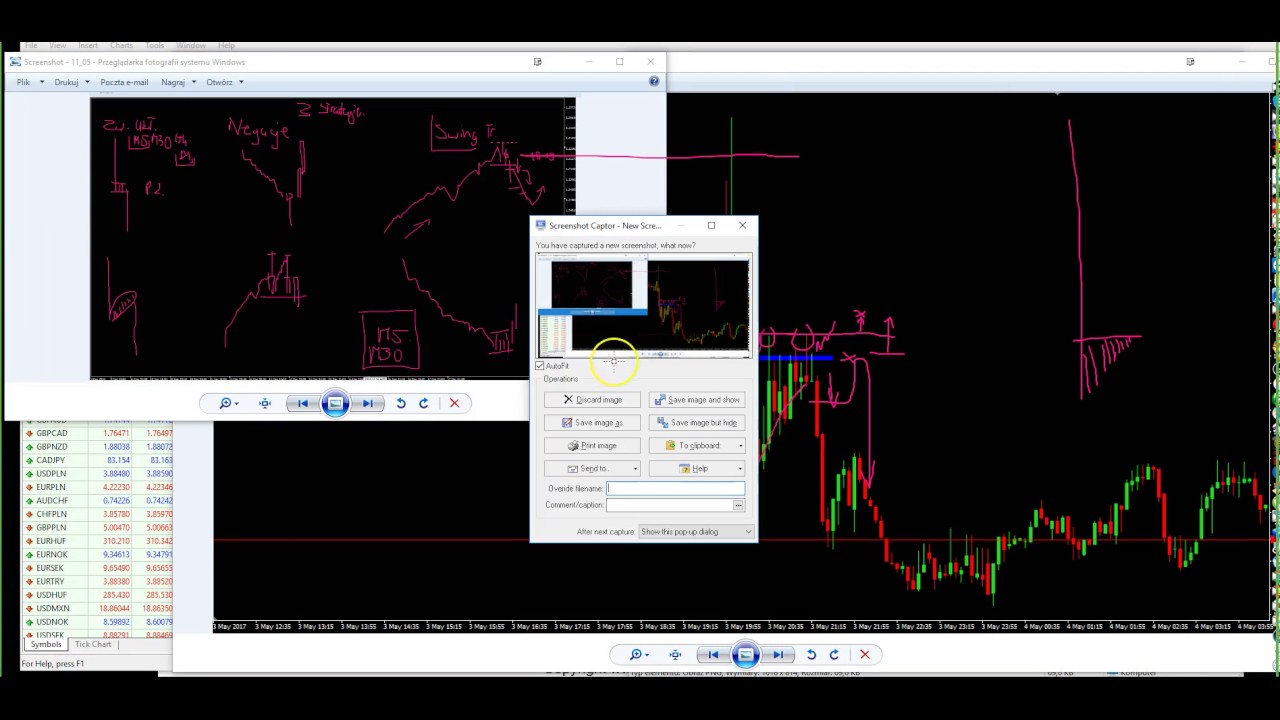1280x720 pixels.
Task: Click Save image but hide button
Action: tap(697, 423)
